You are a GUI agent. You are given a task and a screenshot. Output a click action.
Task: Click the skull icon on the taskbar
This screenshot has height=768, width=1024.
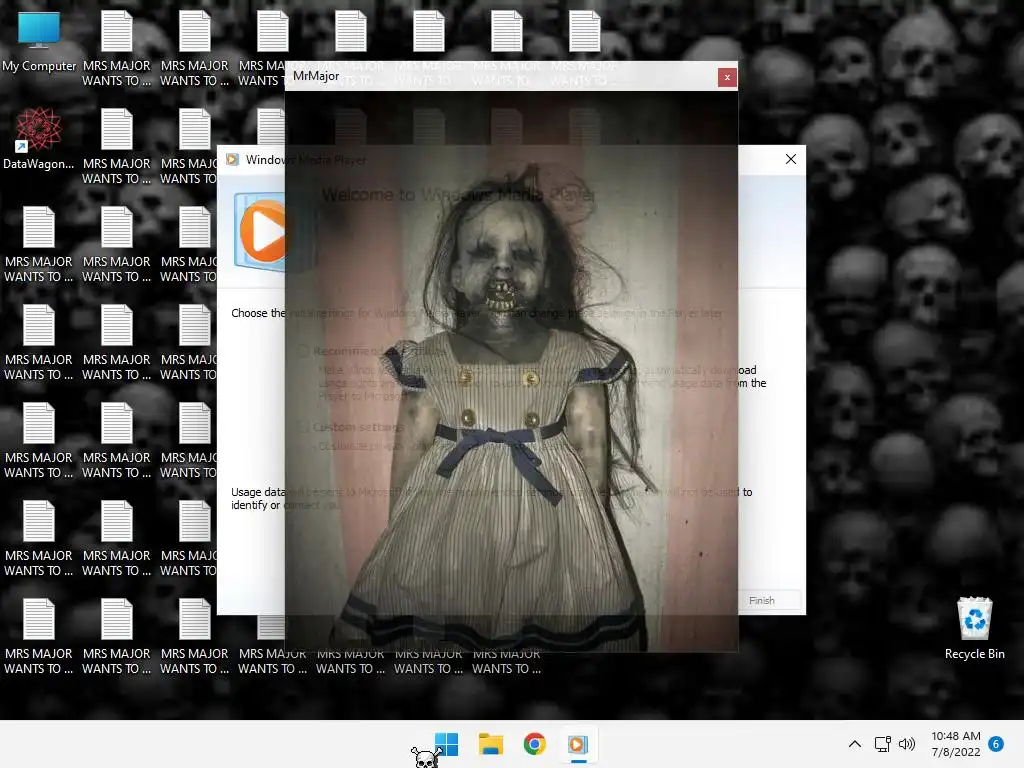(x=425, y=756)
